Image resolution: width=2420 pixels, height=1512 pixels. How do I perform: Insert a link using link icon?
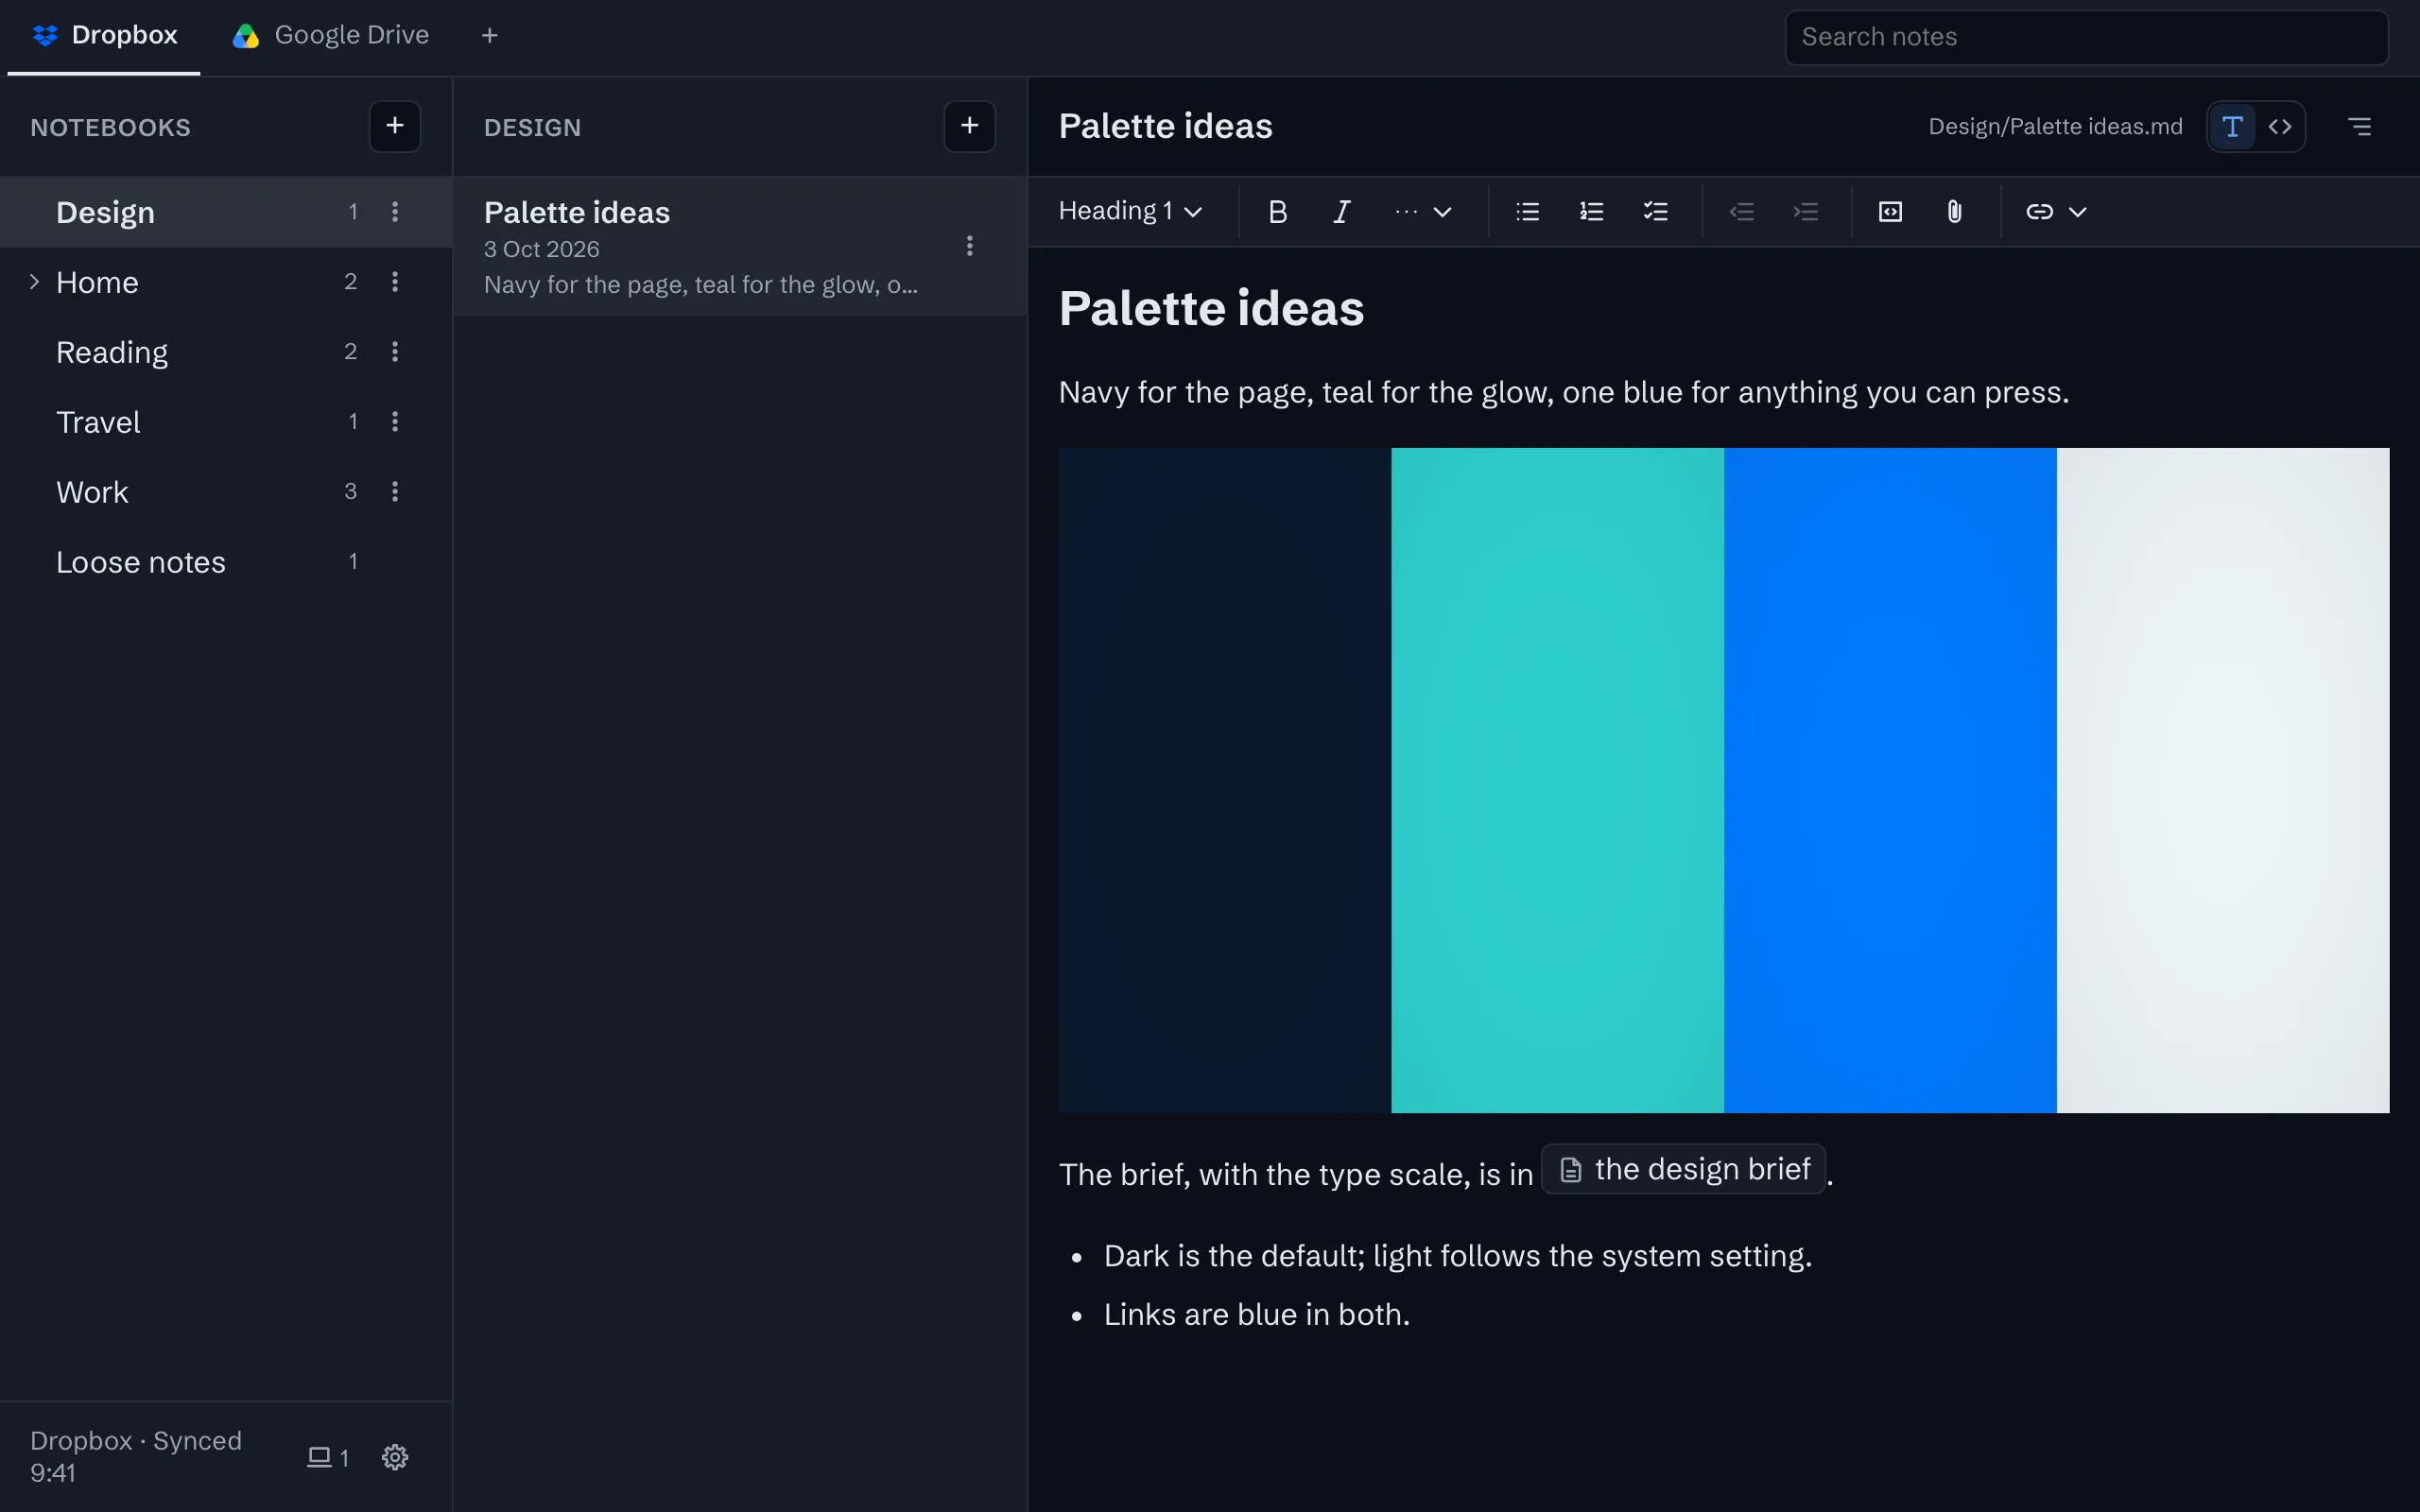pyautogui.click(x=2039, y=212)
